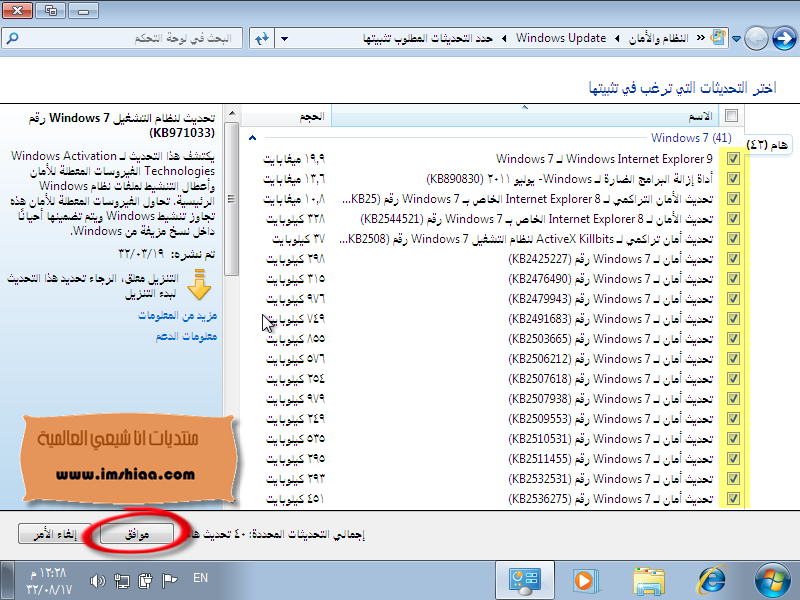Uncheck the KB2544521 update checkbox
The width and height of the screenshot is (800, 600).
pos(733,218)
